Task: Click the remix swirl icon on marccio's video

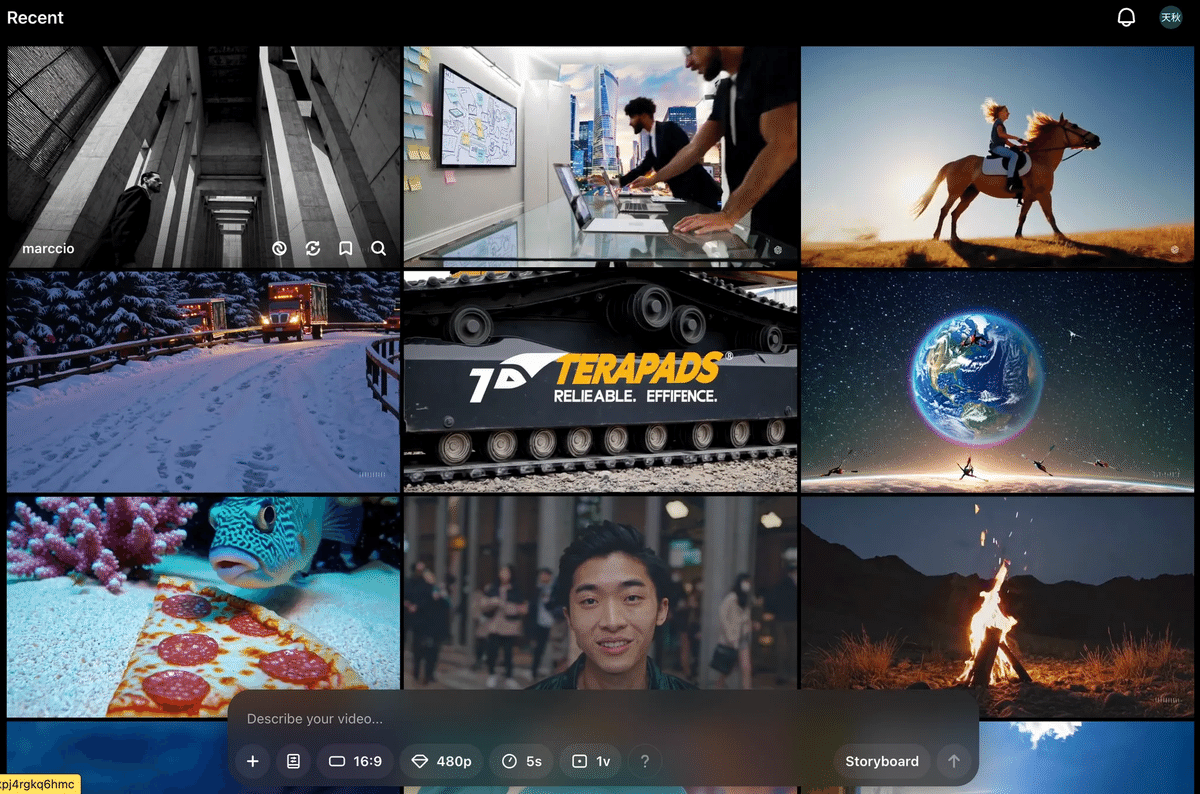Action: (280, 248)
